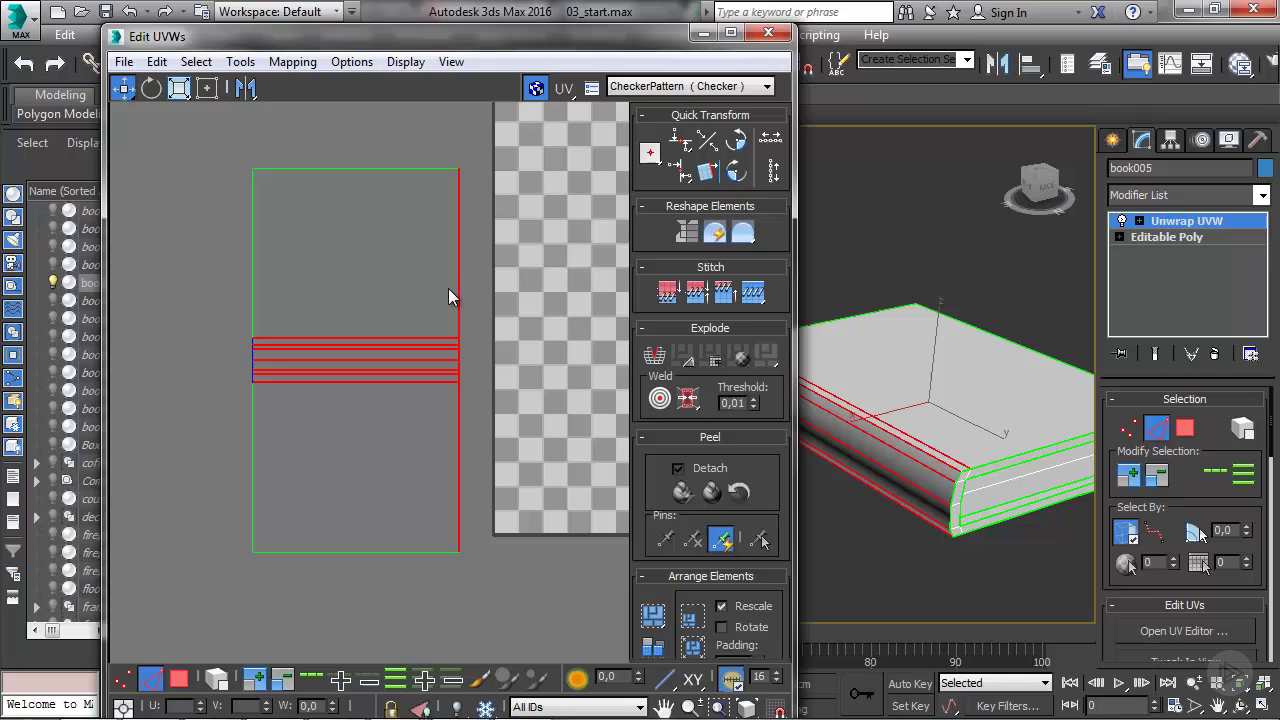Open the Tools menu in Edit UVWs
The image size is (1280, 720).
[x=240, y=62]
